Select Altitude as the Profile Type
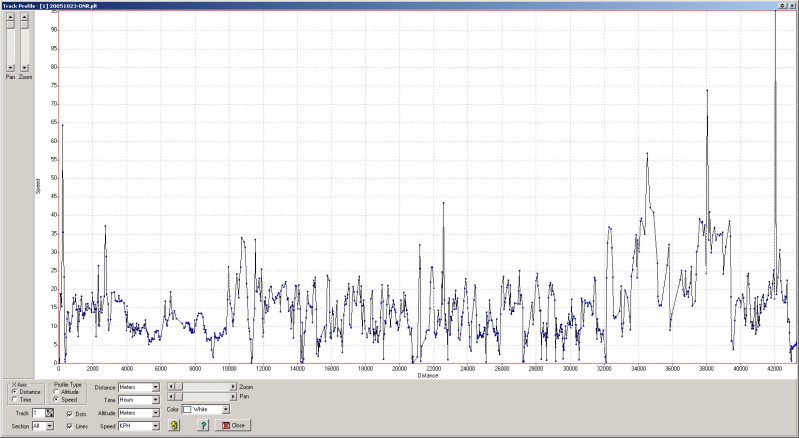Viewport: 799px width, 438px height. (57, 392)
